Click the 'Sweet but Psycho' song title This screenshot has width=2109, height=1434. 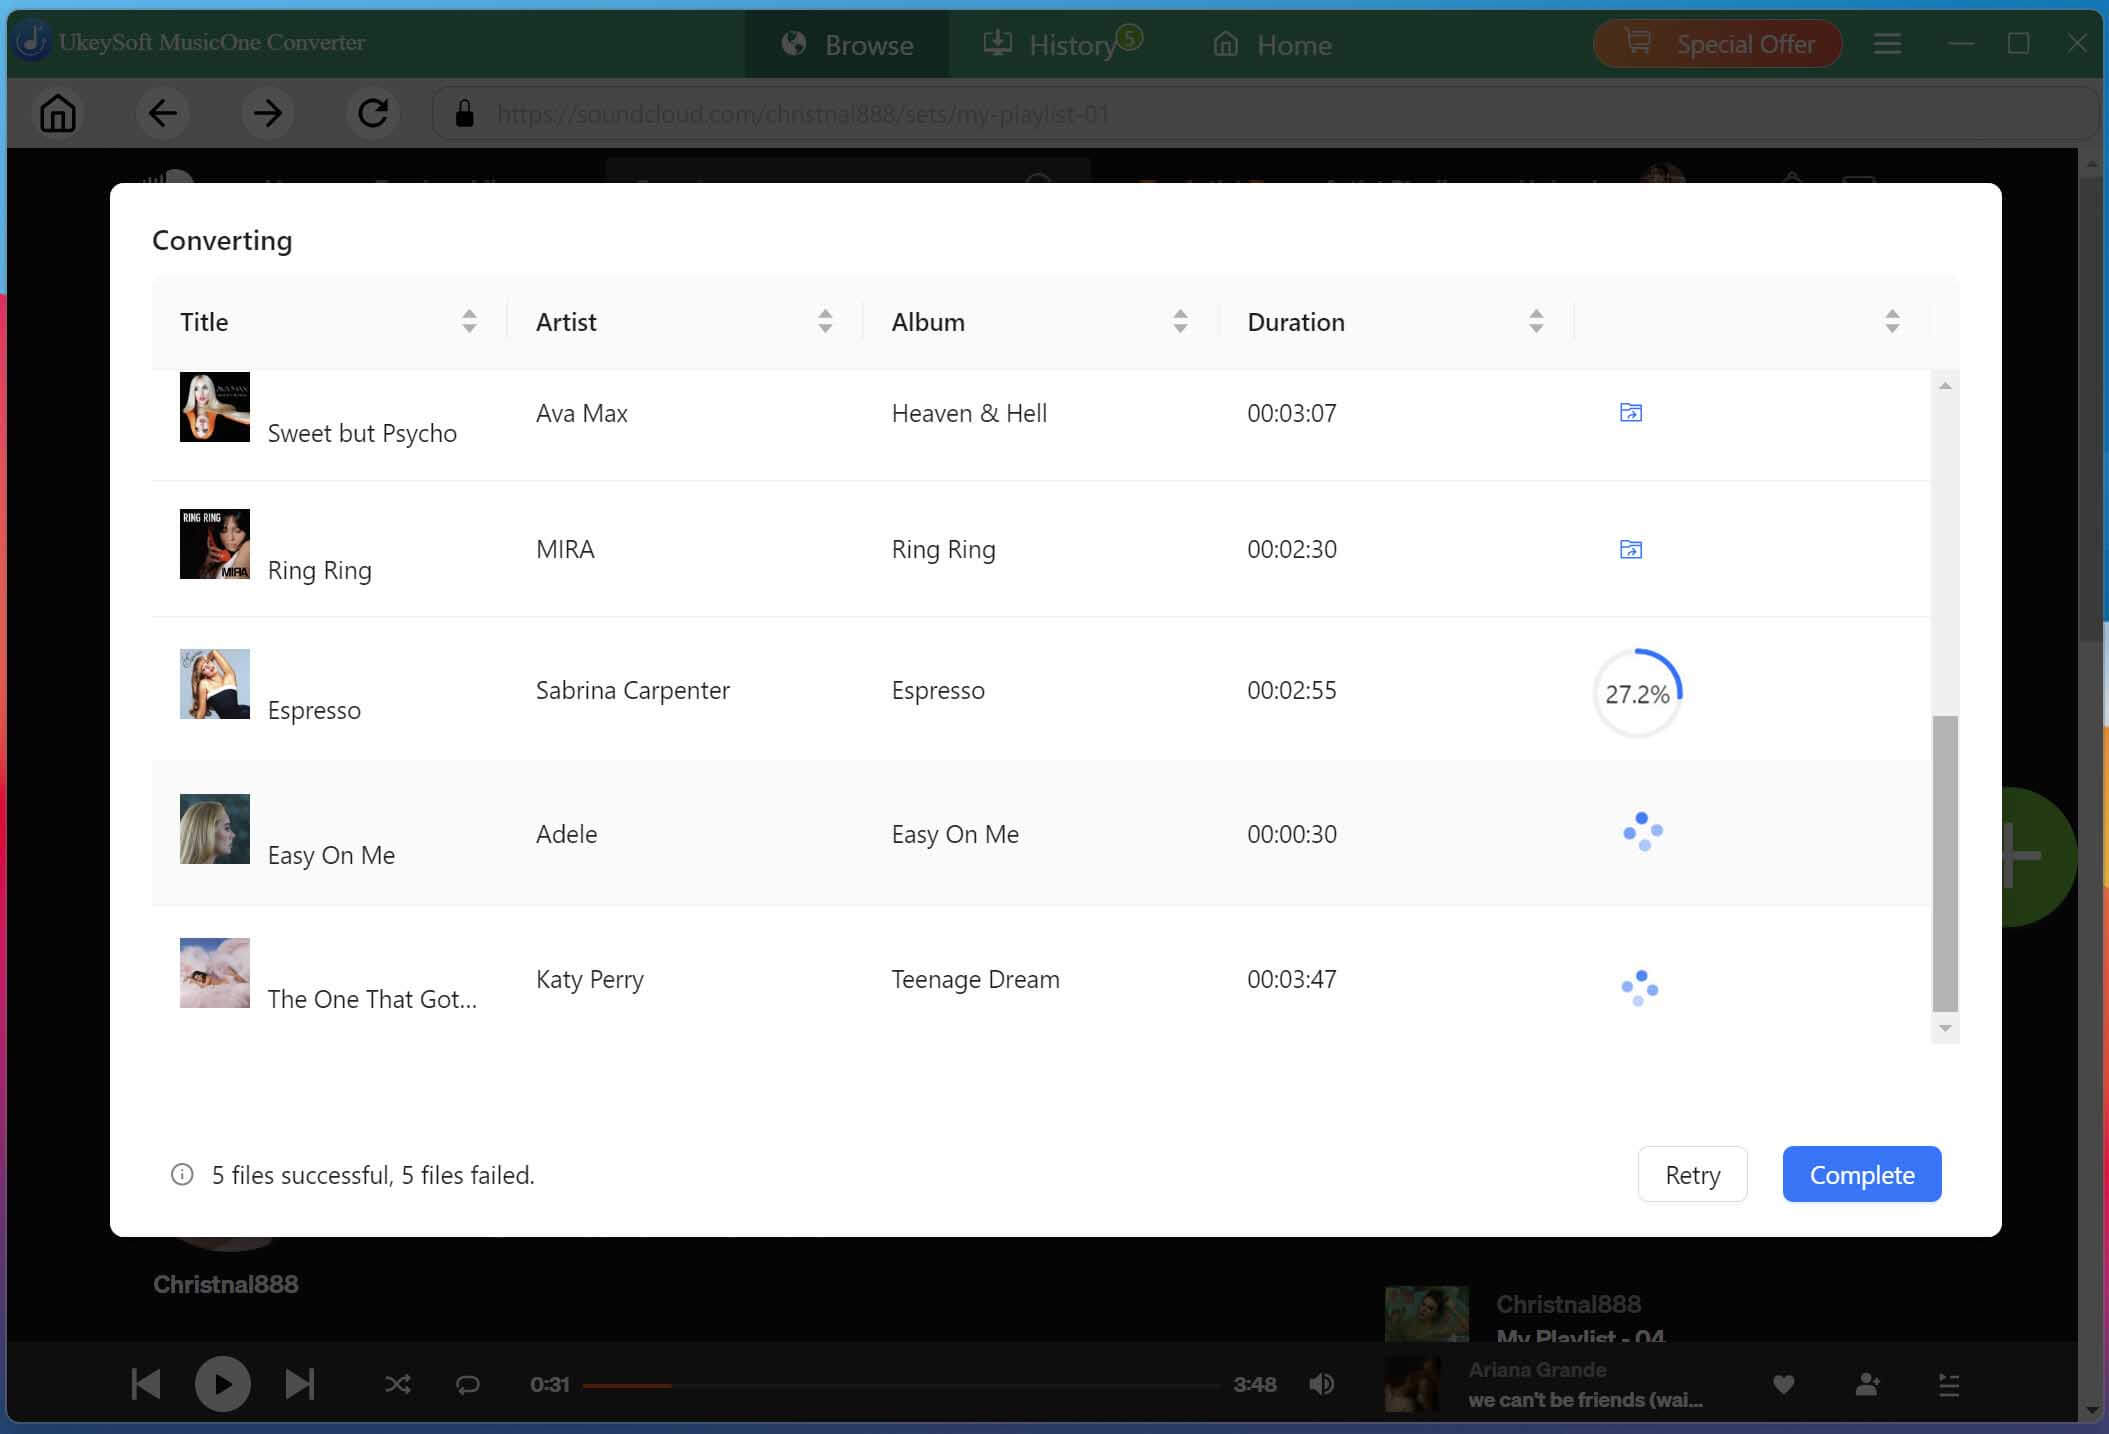point(362,433)
